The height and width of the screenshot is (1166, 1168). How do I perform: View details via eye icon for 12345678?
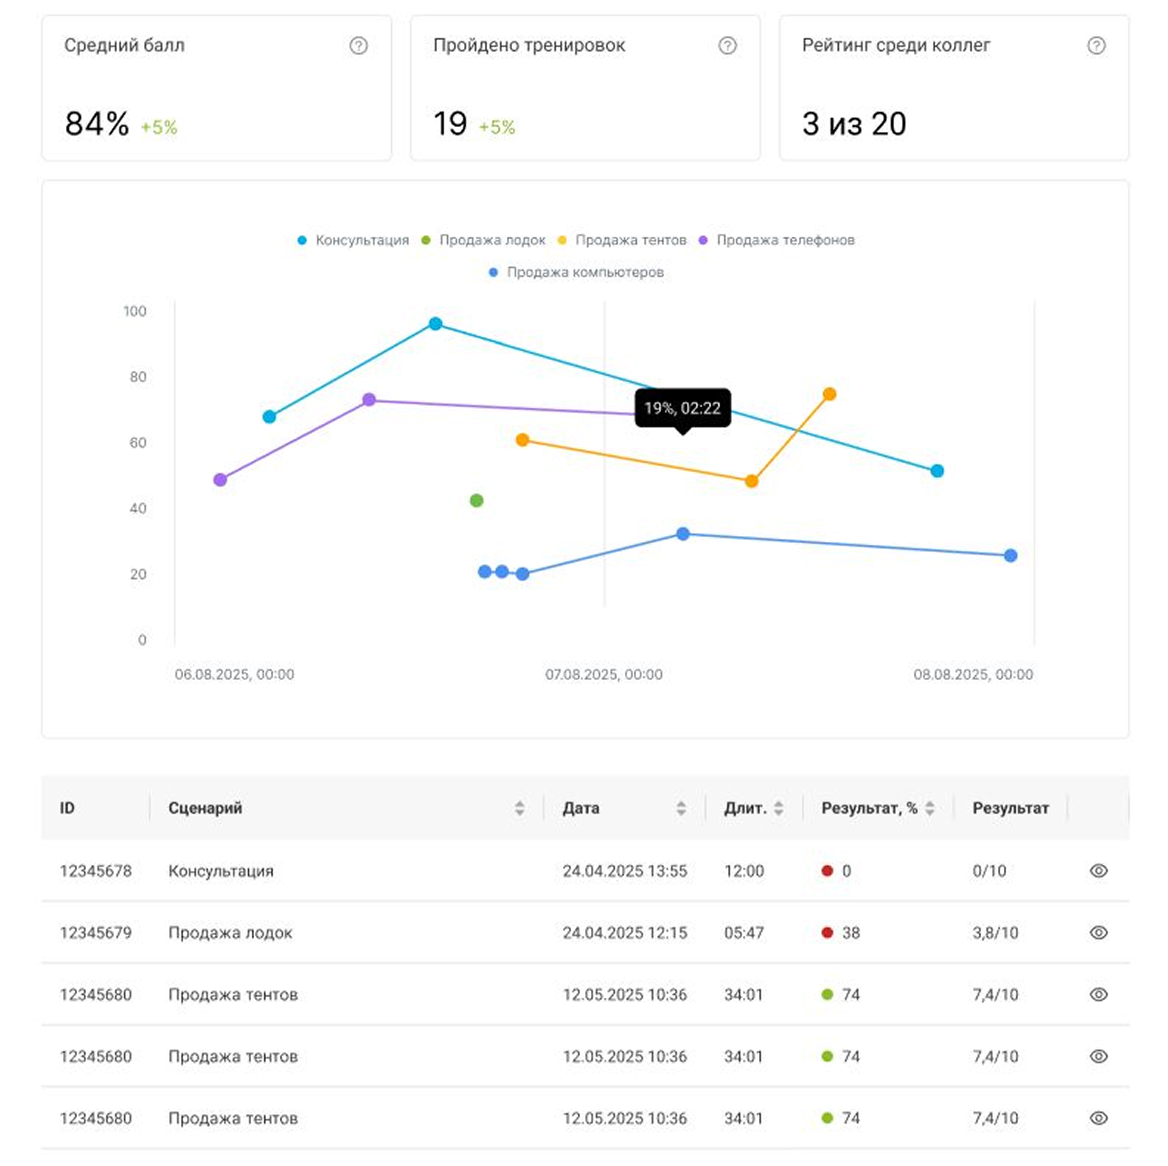[1098, 871]
